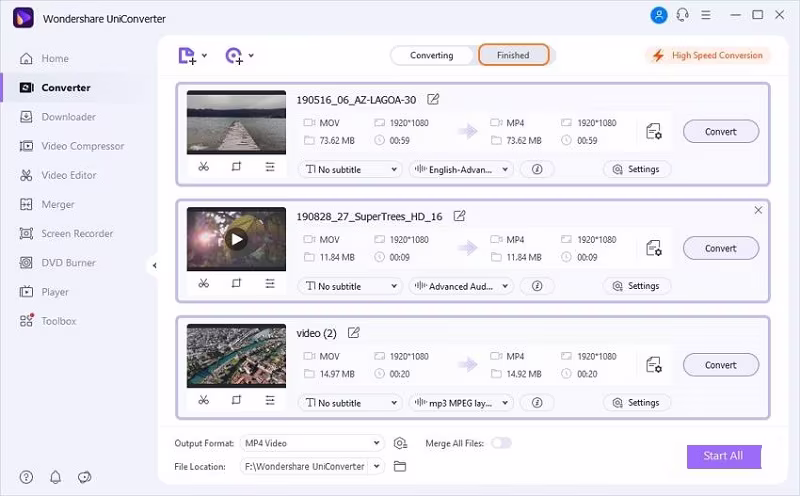Screen dimensions: 800x496
Task: Open the feedback chat icon
Action: click(85, 477)
